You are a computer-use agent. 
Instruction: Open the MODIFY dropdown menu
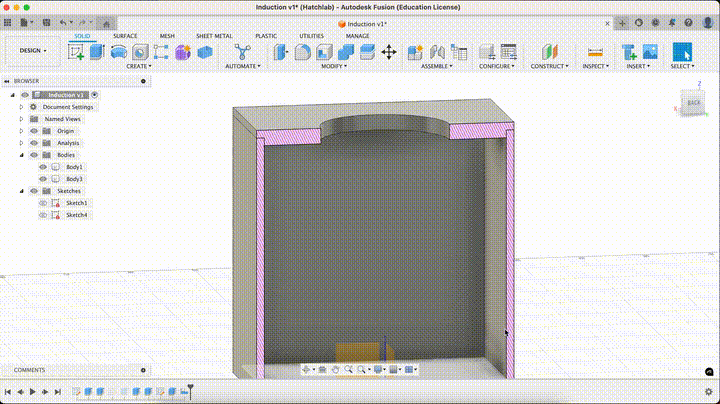click(334, 67)
